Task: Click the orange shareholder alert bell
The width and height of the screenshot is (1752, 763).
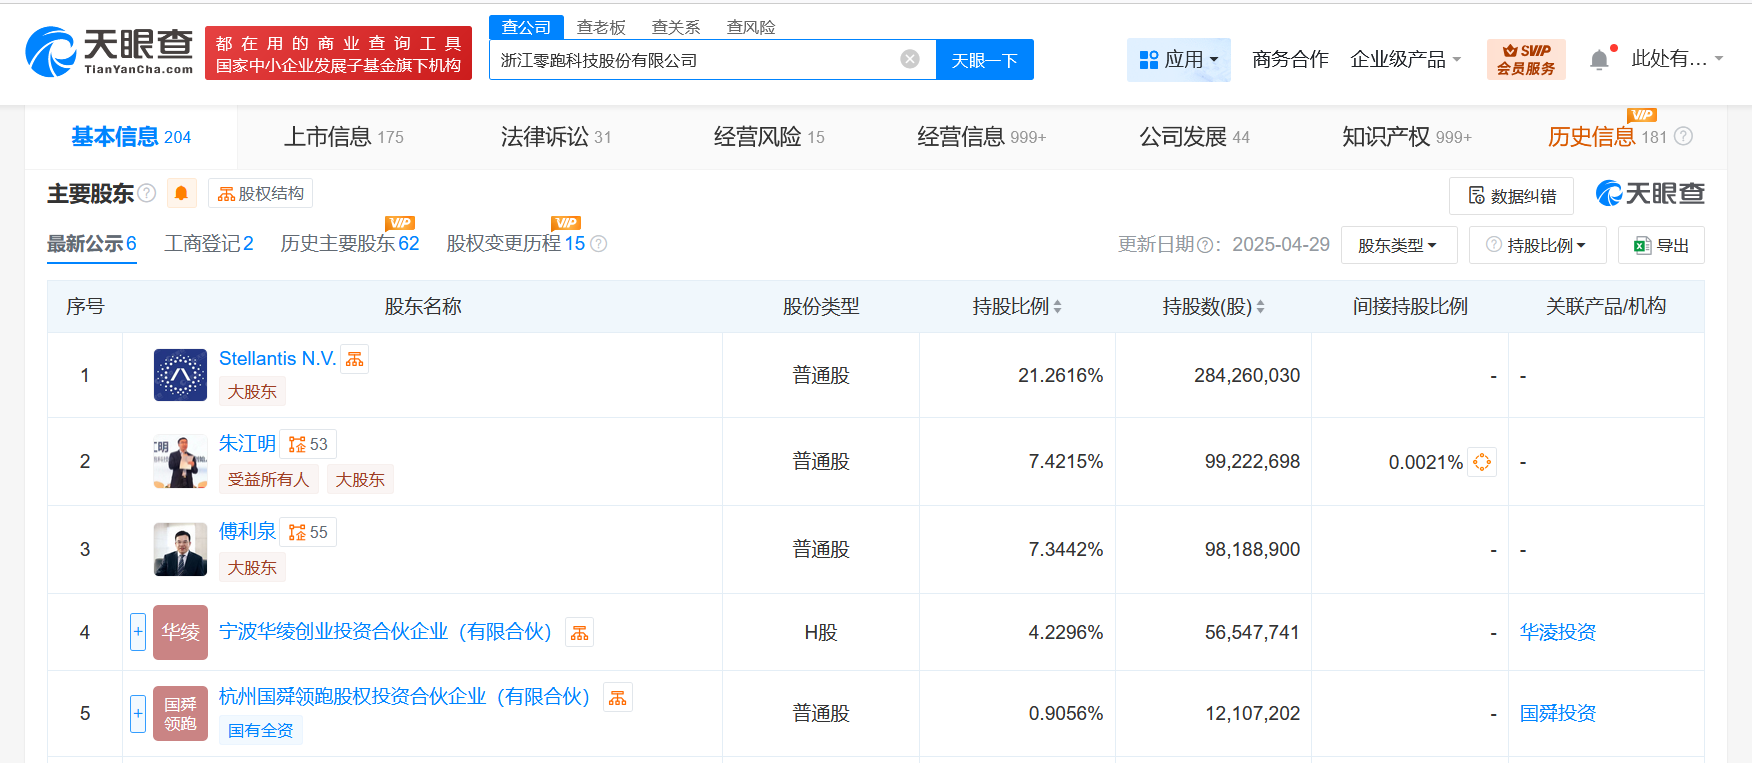Action: (181, 193)
